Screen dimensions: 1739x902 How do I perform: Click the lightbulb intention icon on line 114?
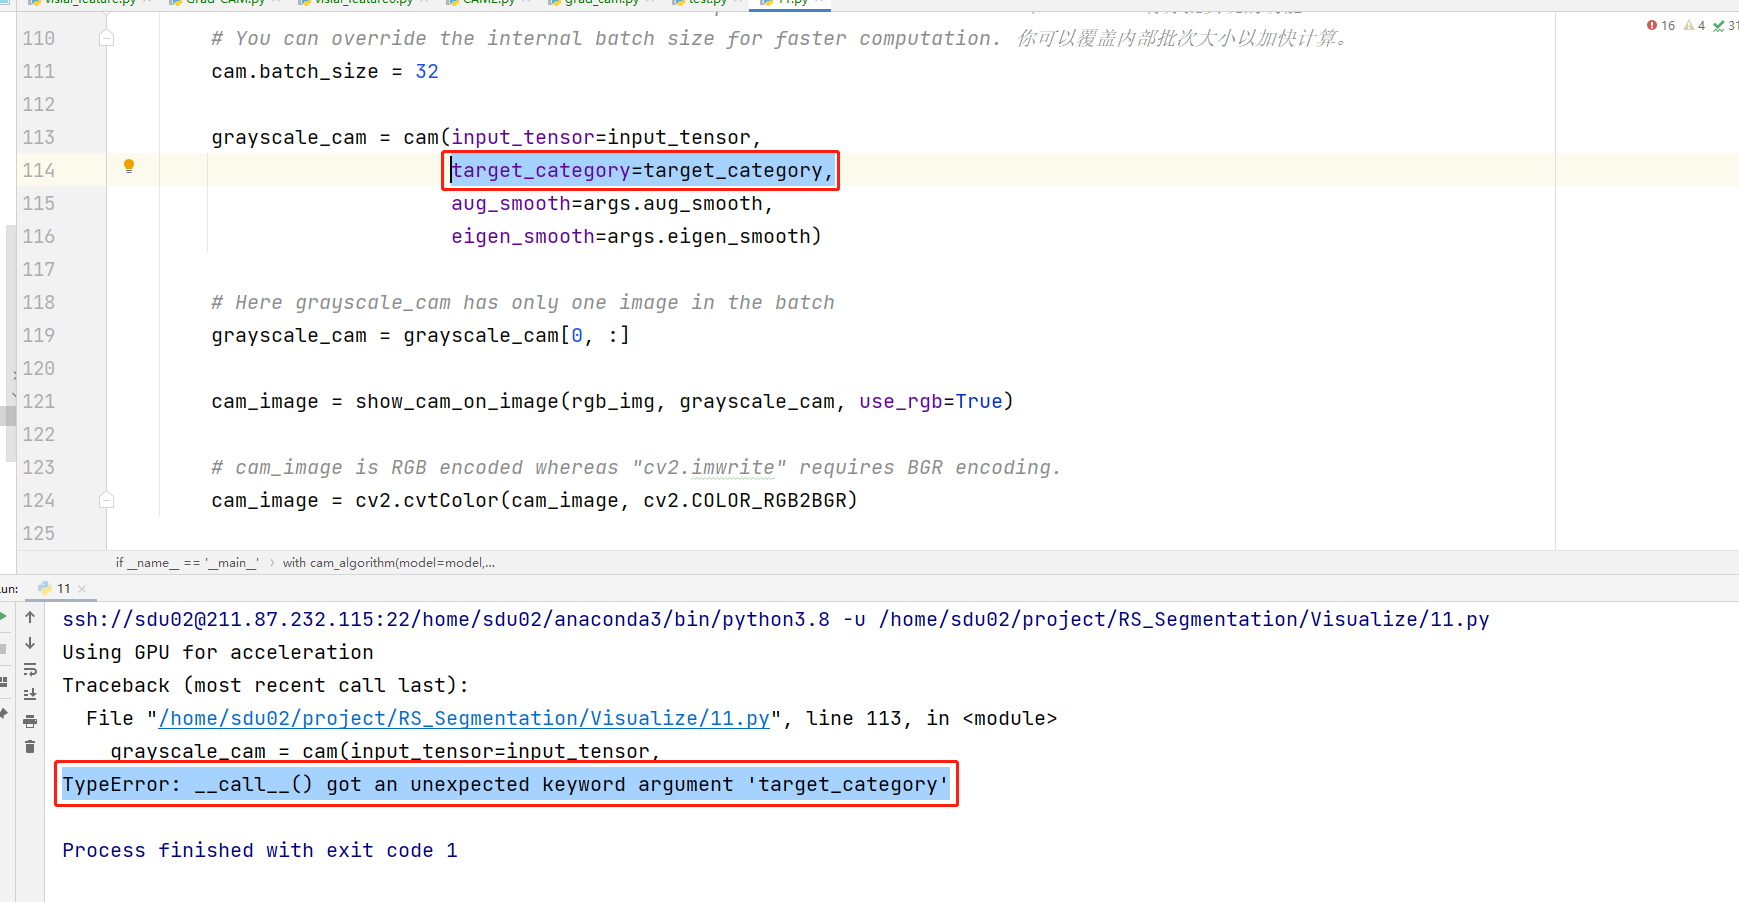(128, 166)
